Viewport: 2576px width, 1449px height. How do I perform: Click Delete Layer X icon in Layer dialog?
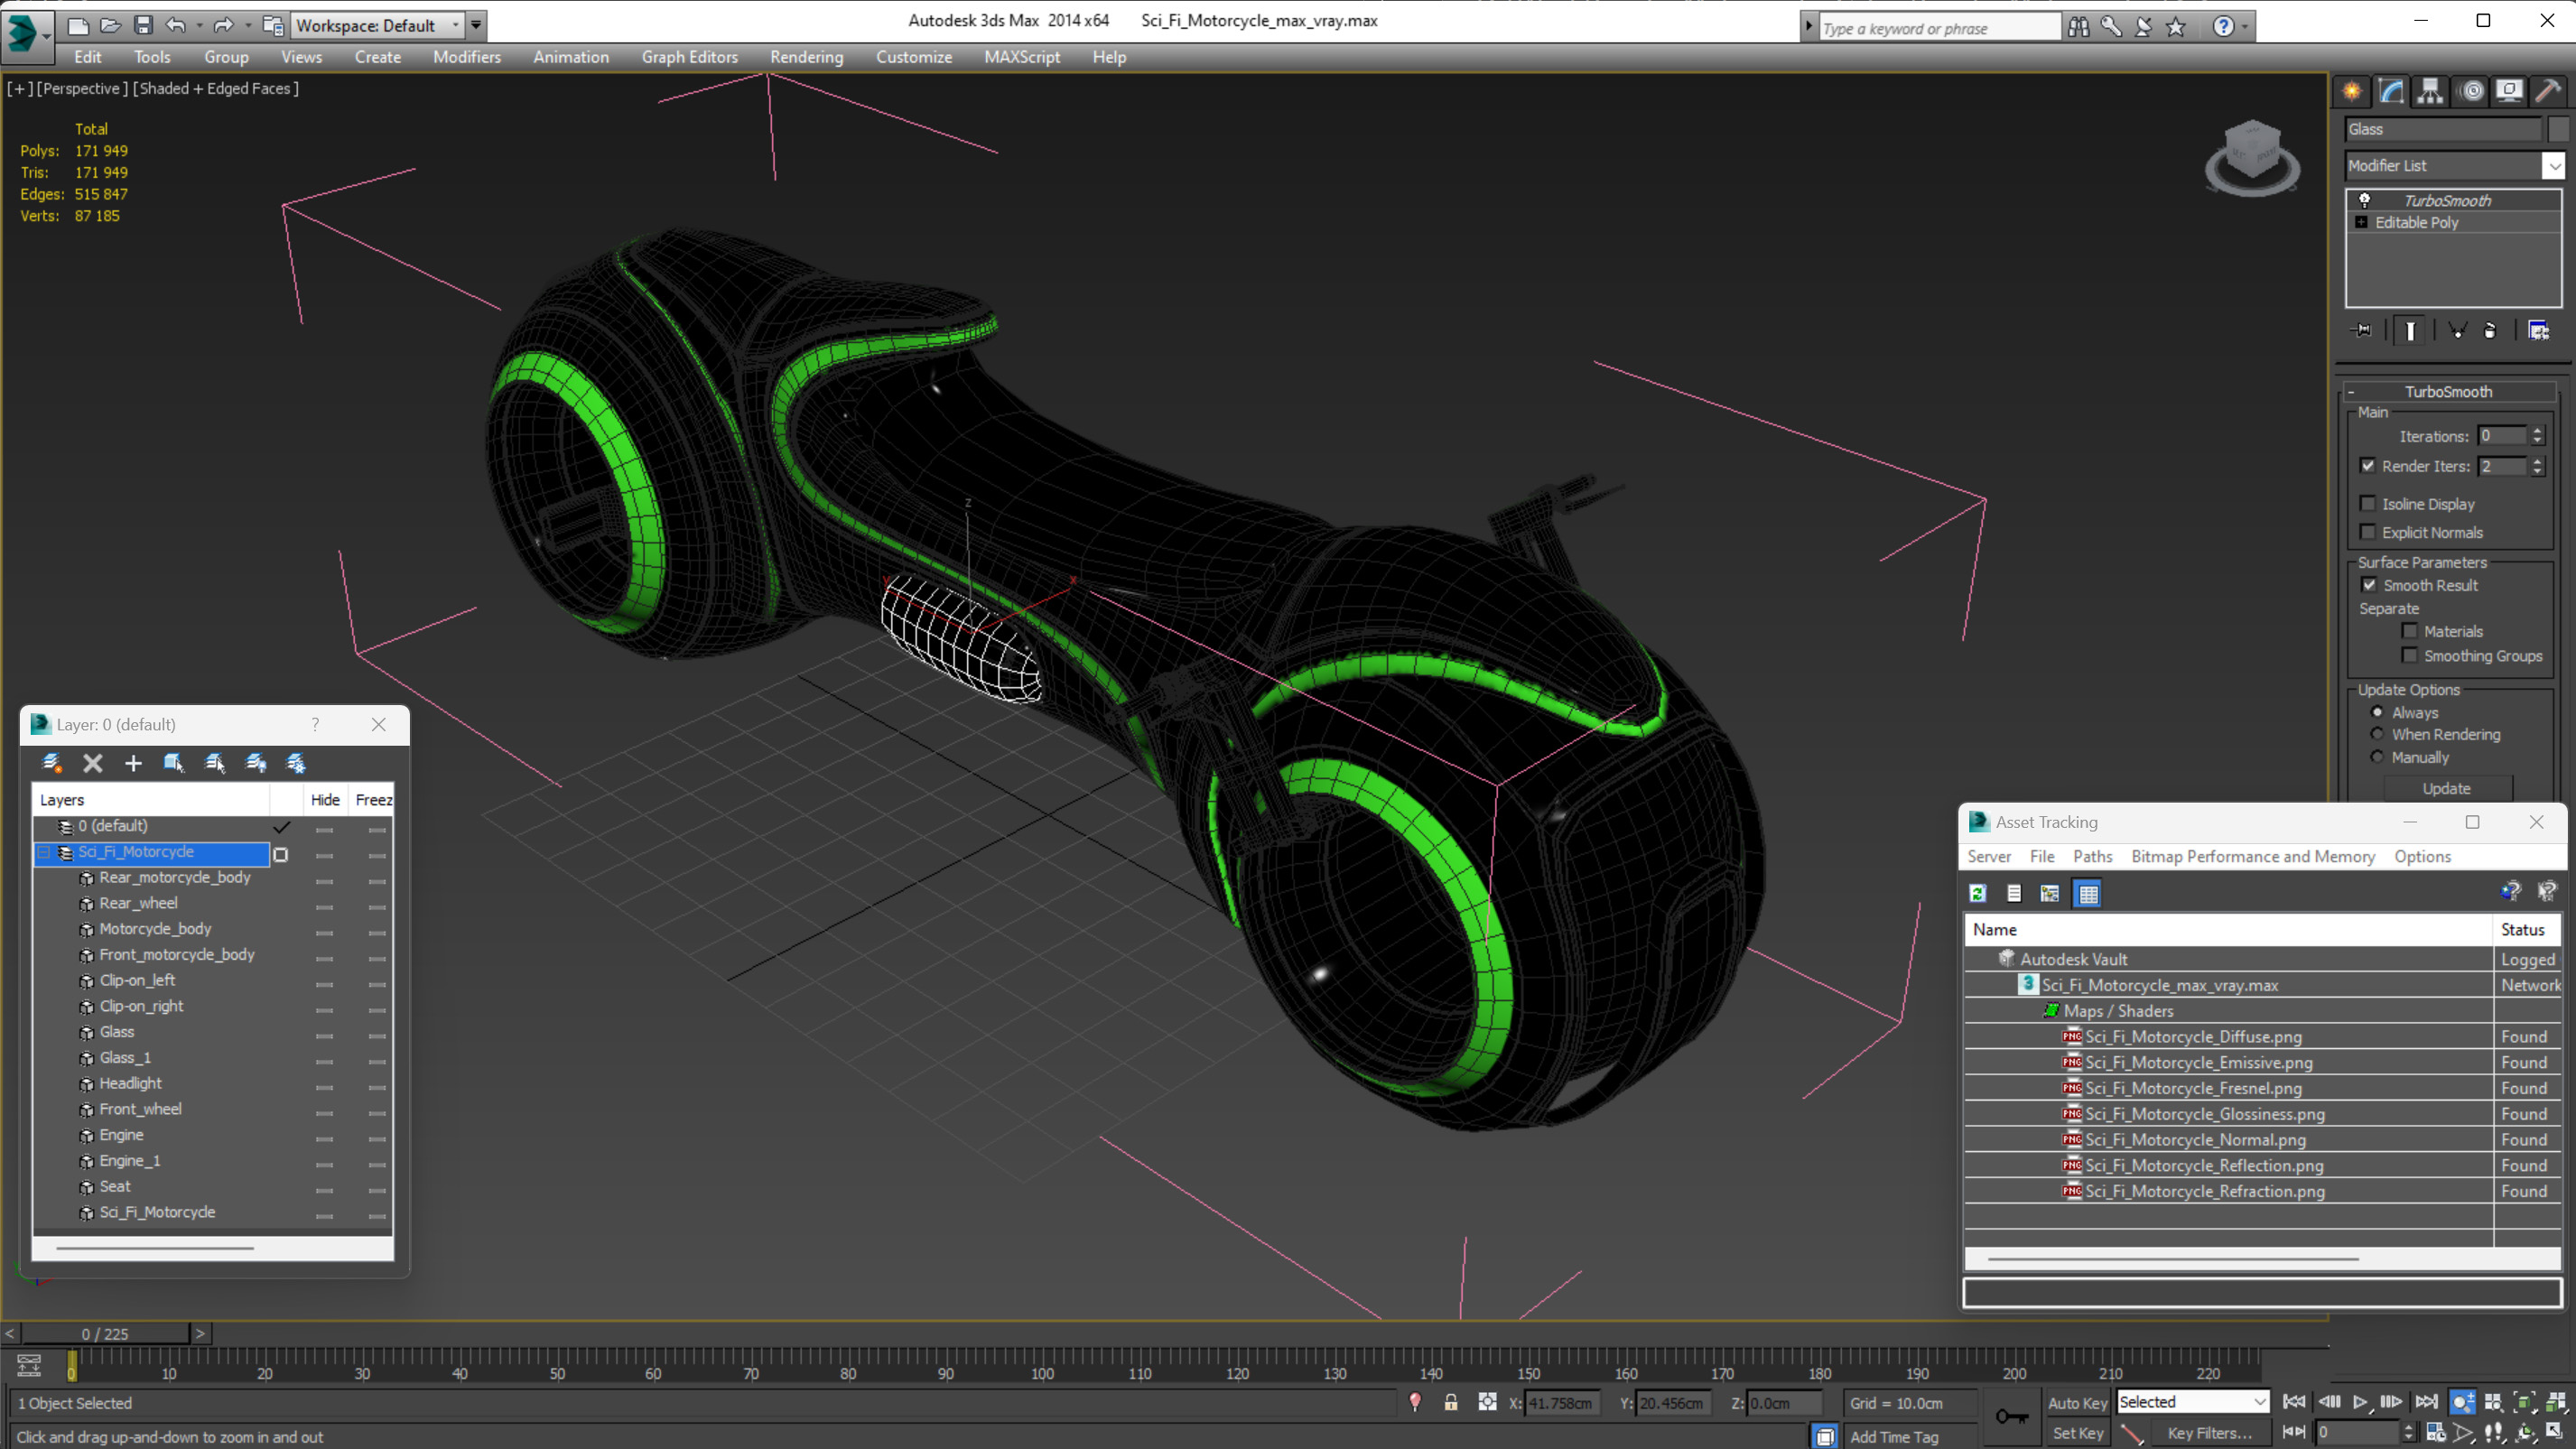click(93, 763)
